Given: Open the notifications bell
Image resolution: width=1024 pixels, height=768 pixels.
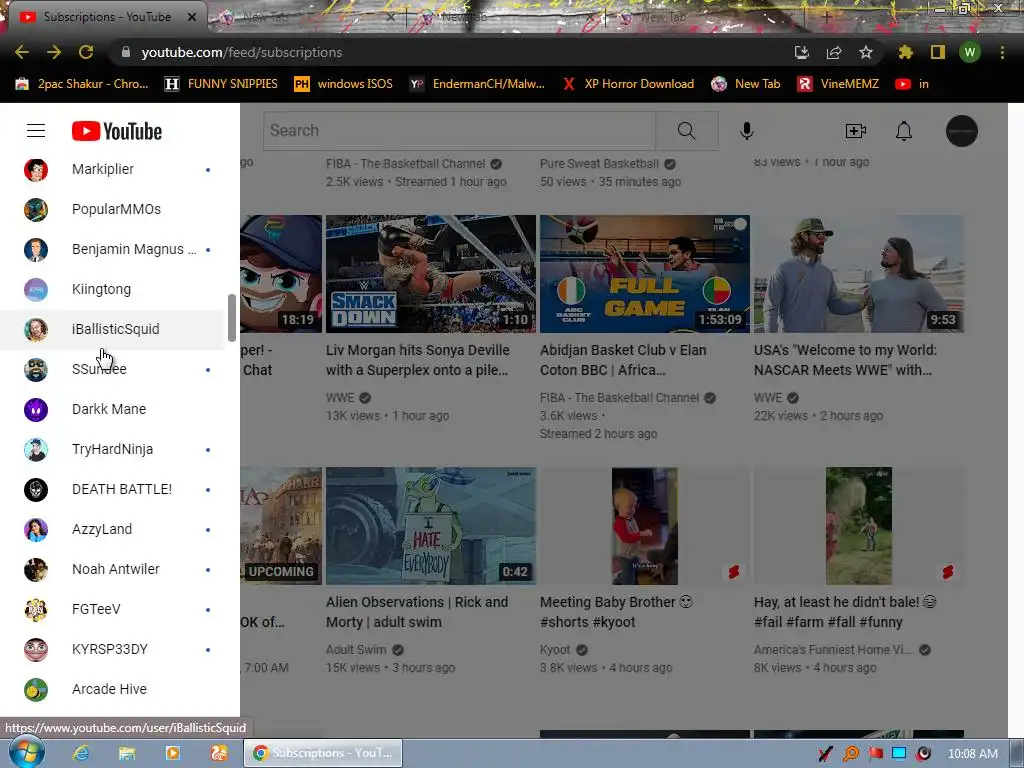Looking at the screenshot, I should 904,131.
